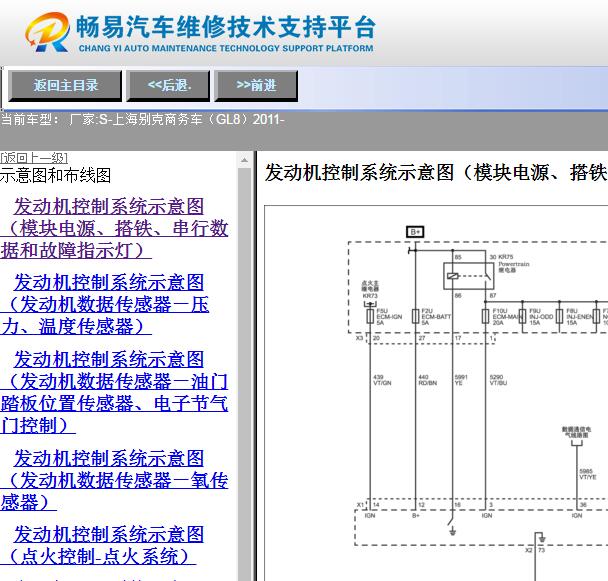
Task: Click the 440 RD/BN wire label
Action: tap(427, 380)
